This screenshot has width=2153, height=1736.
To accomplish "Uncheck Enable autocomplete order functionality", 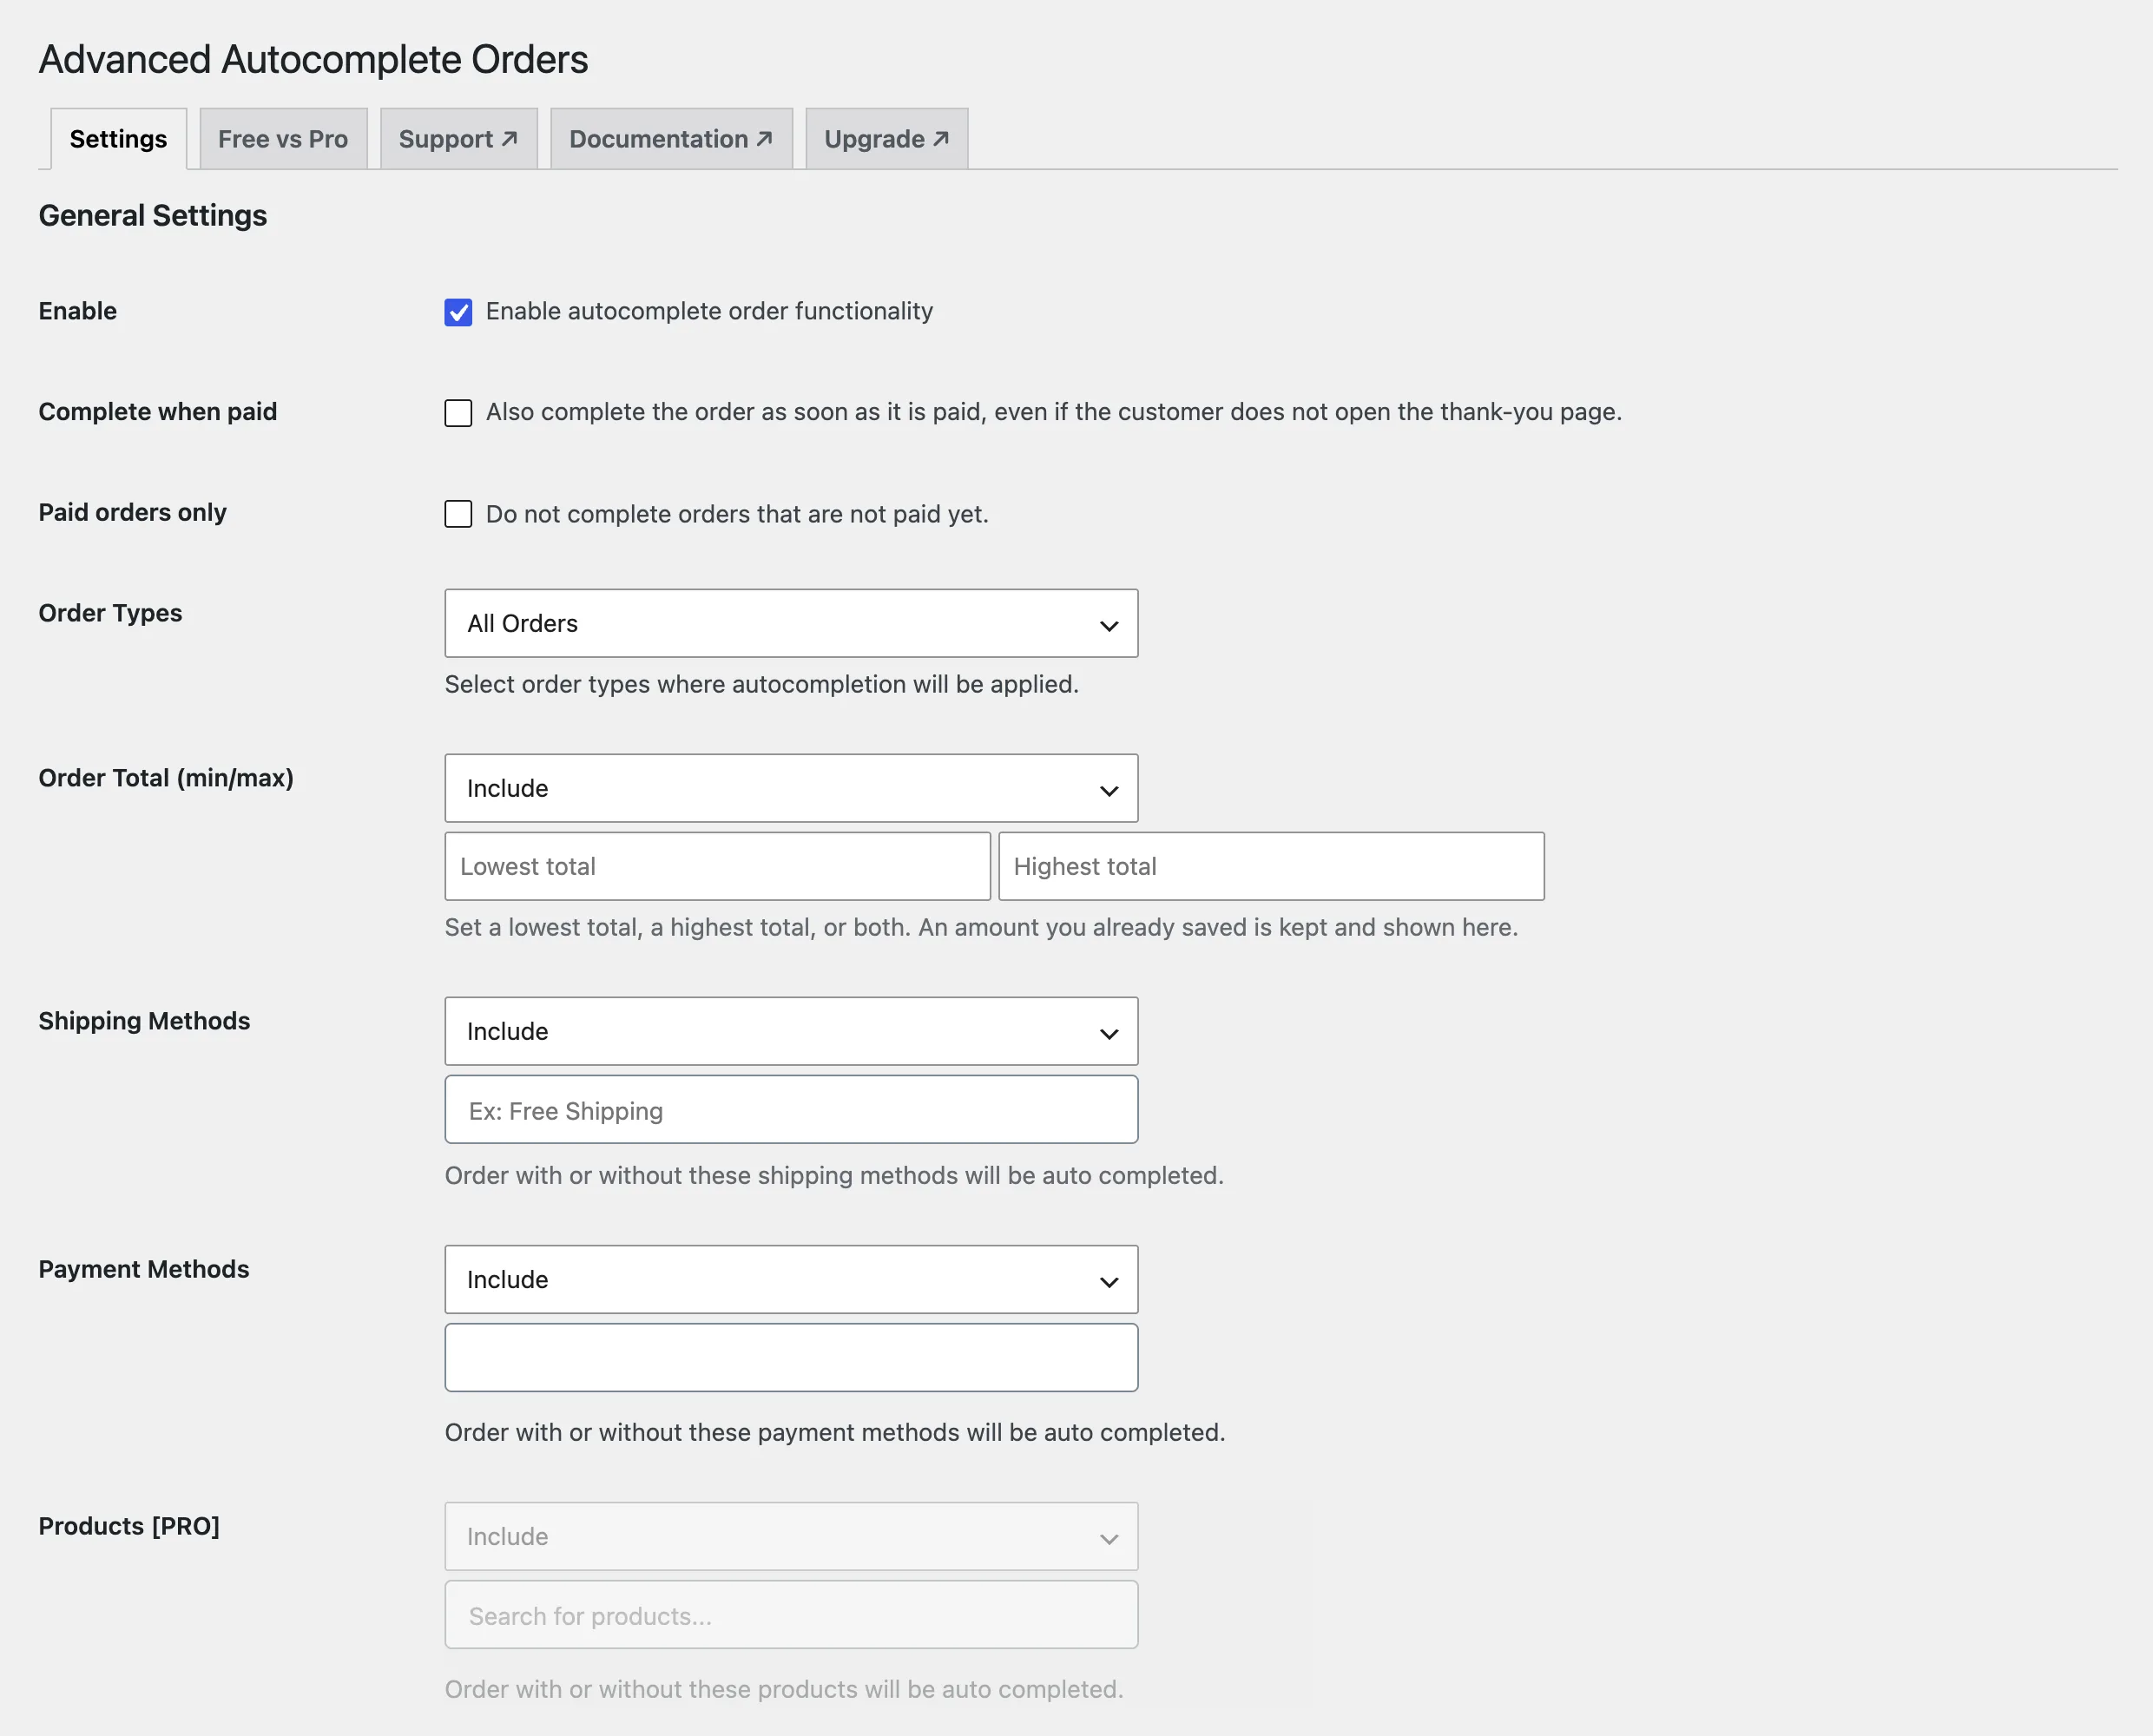I will [458, 312].
